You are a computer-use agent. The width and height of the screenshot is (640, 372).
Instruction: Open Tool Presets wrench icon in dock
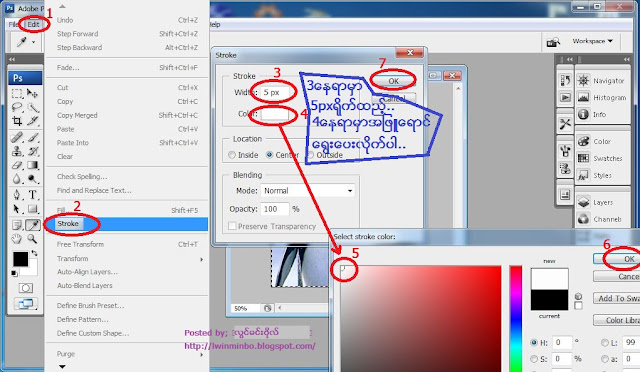(565, 124)
